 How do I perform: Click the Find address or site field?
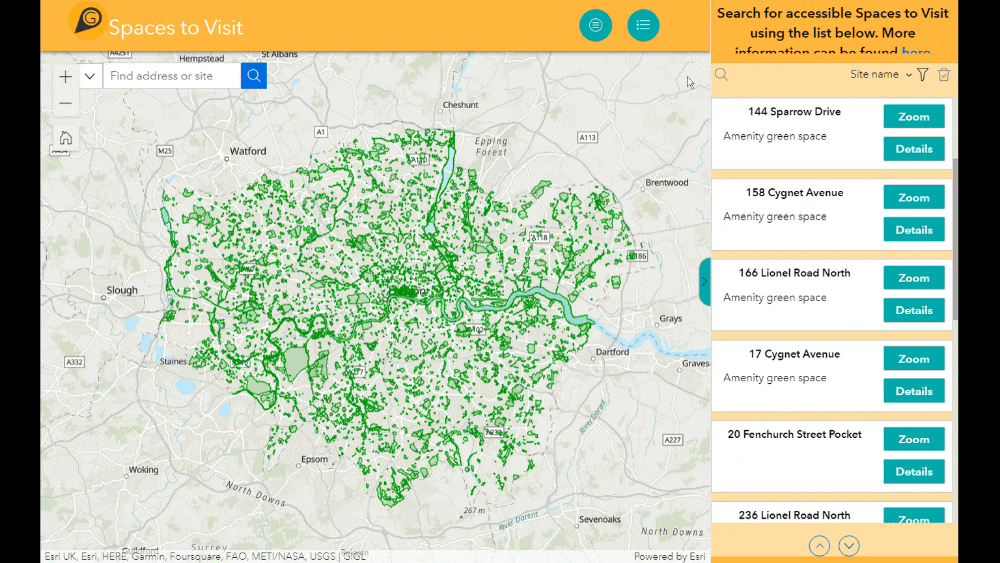pyautogui.click(x=172, y=76)
